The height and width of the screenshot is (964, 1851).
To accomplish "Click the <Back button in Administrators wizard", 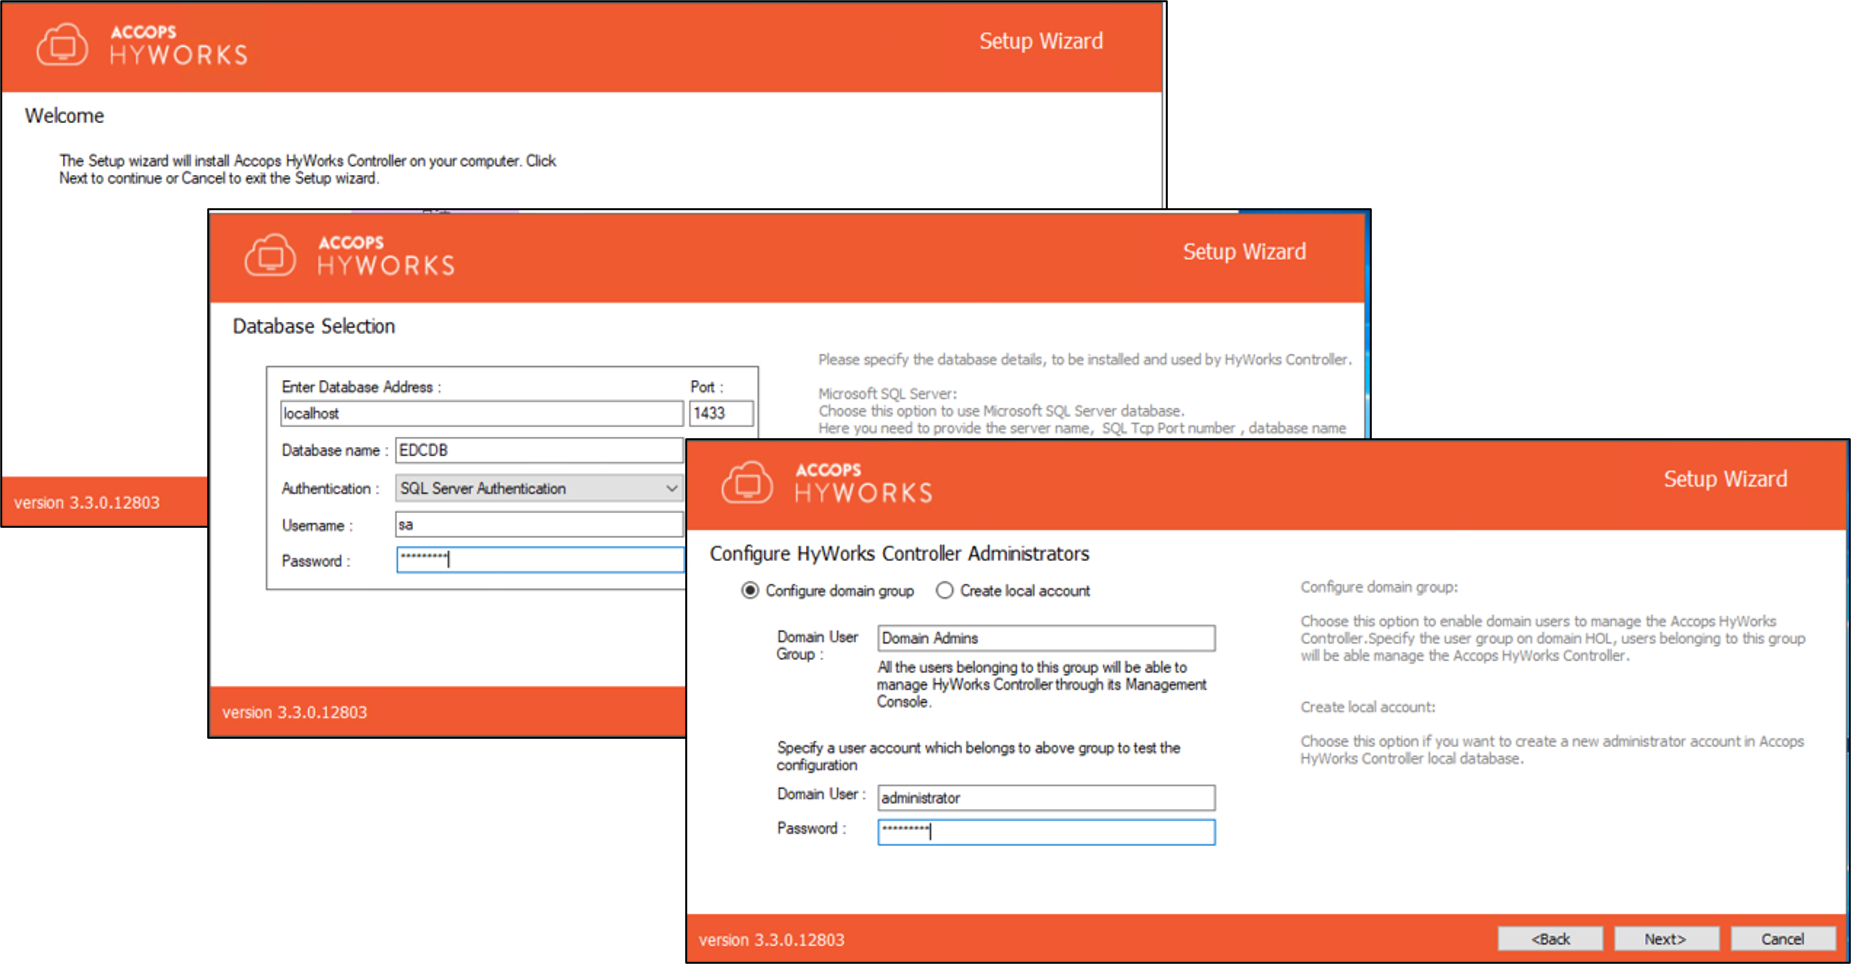I will point(1550,939).
